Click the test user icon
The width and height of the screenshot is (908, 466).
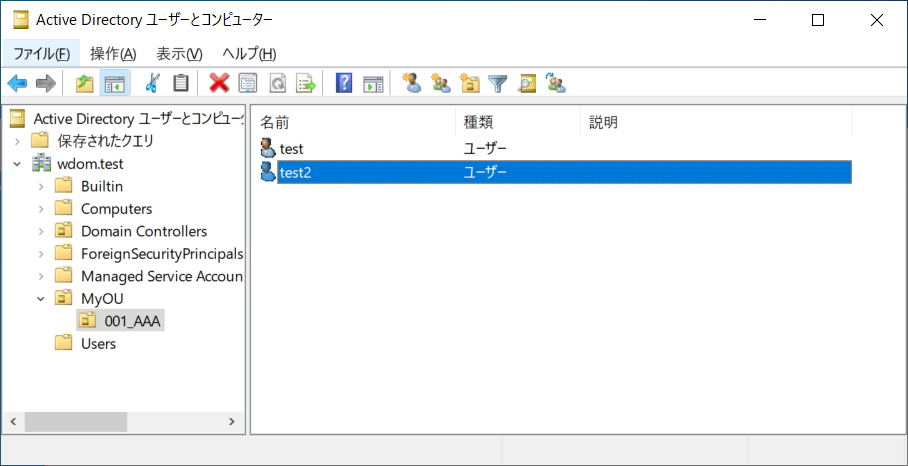(268, 149)
